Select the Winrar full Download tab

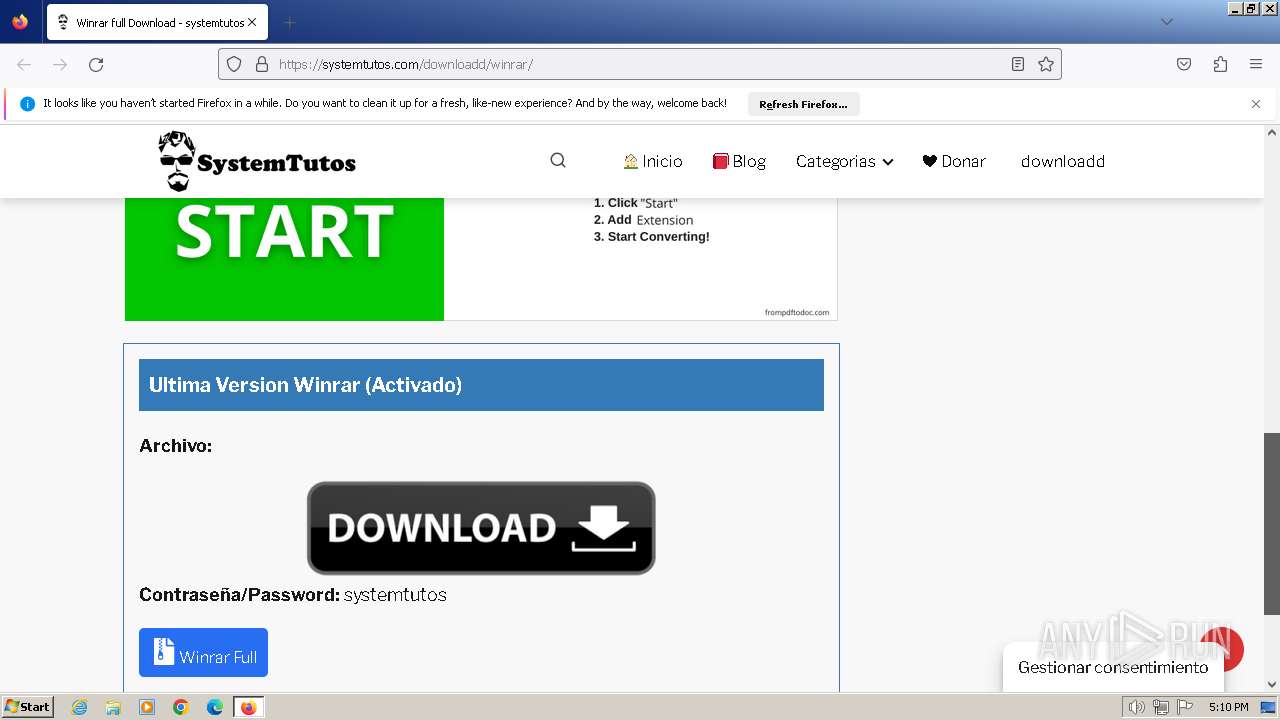tap(157, 22)
